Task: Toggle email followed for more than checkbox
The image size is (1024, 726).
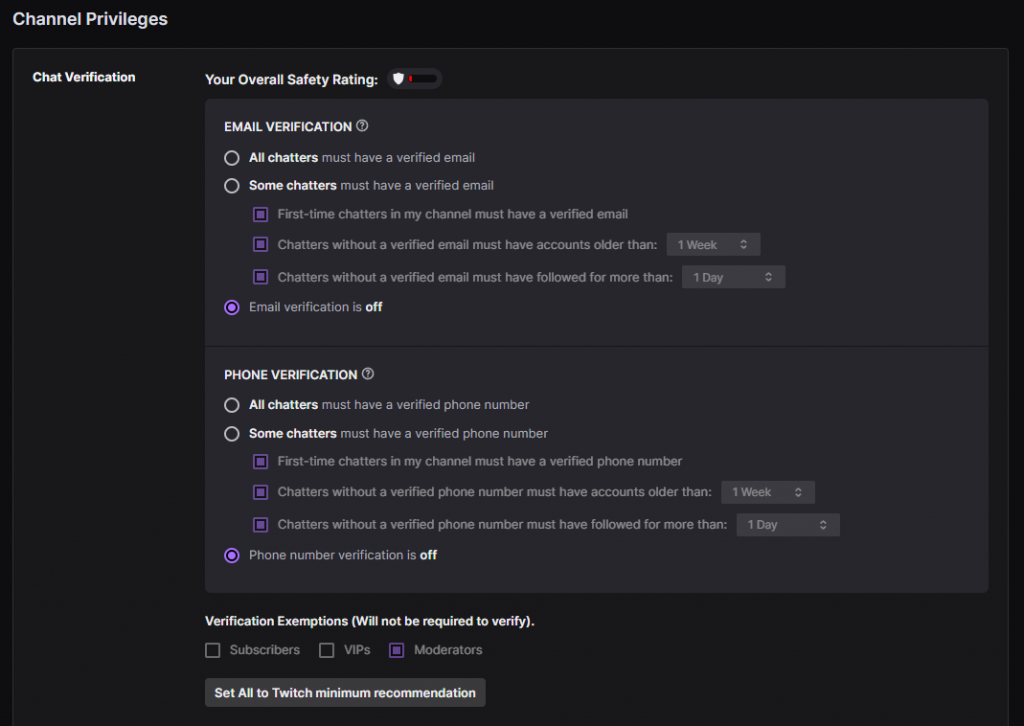Action: tap(261, 277)
